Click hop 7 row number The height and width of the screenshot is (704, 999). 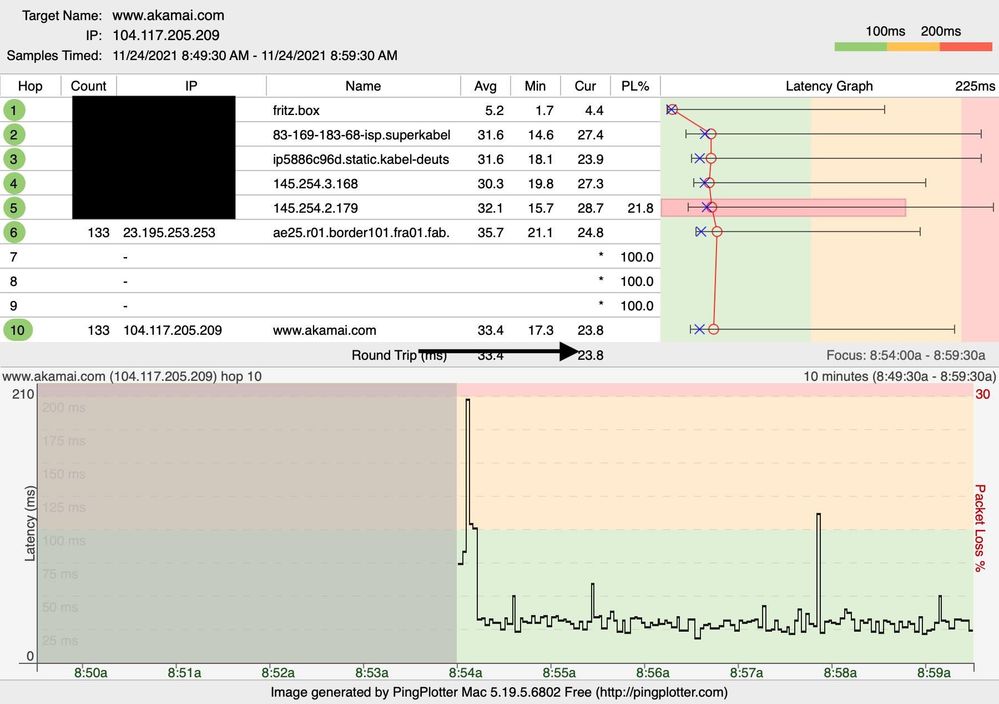pos(13,257)
